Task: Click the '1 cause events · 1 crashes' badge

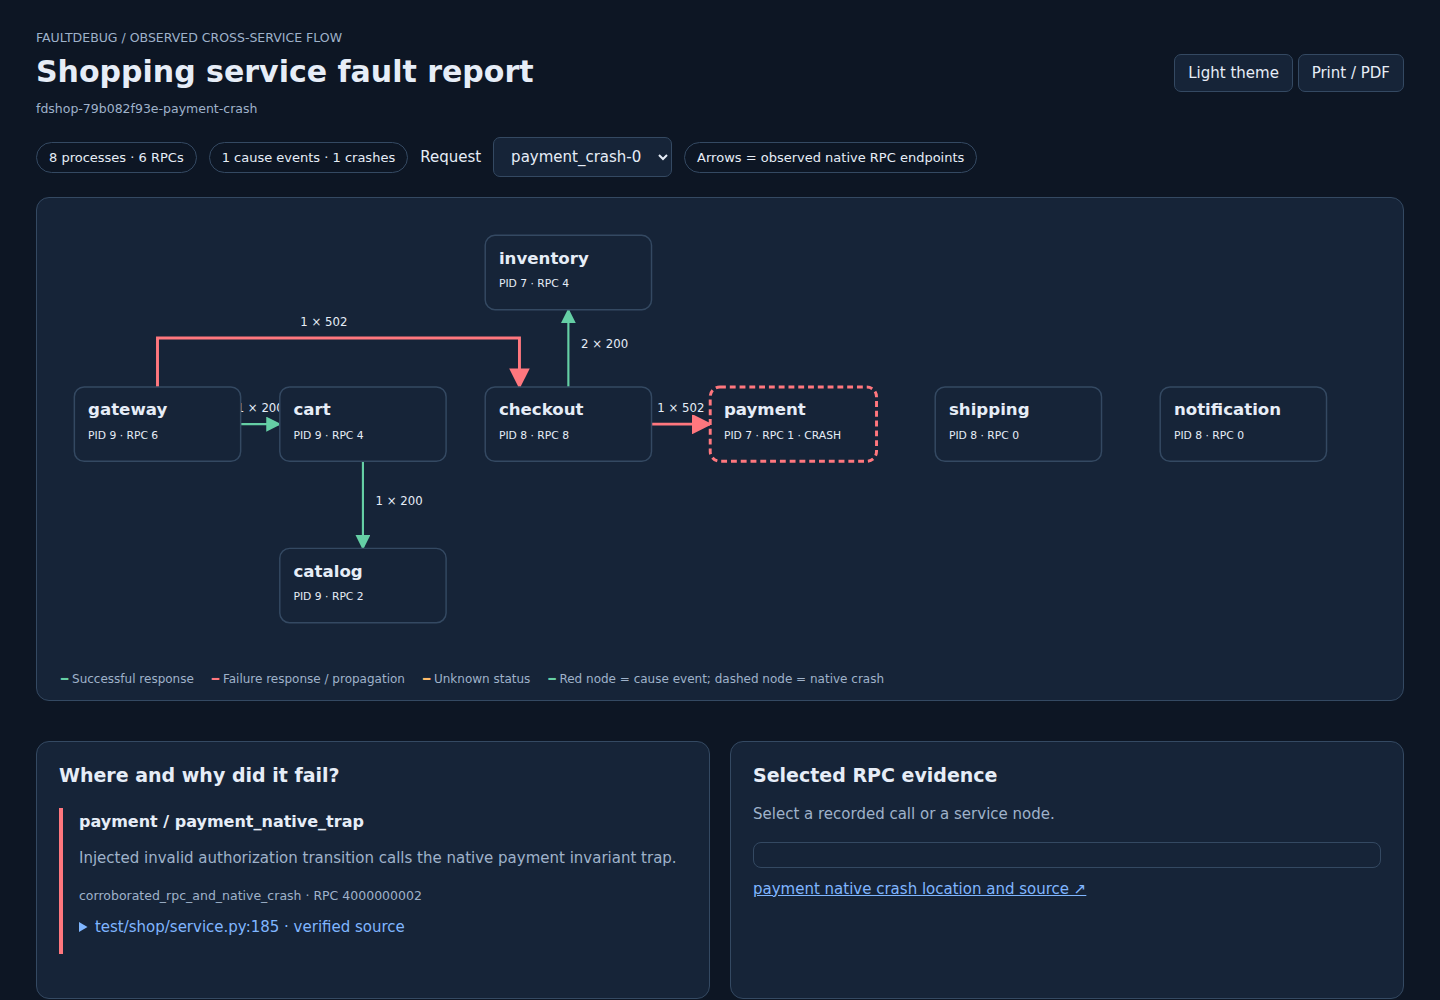Action: (308, 158)
